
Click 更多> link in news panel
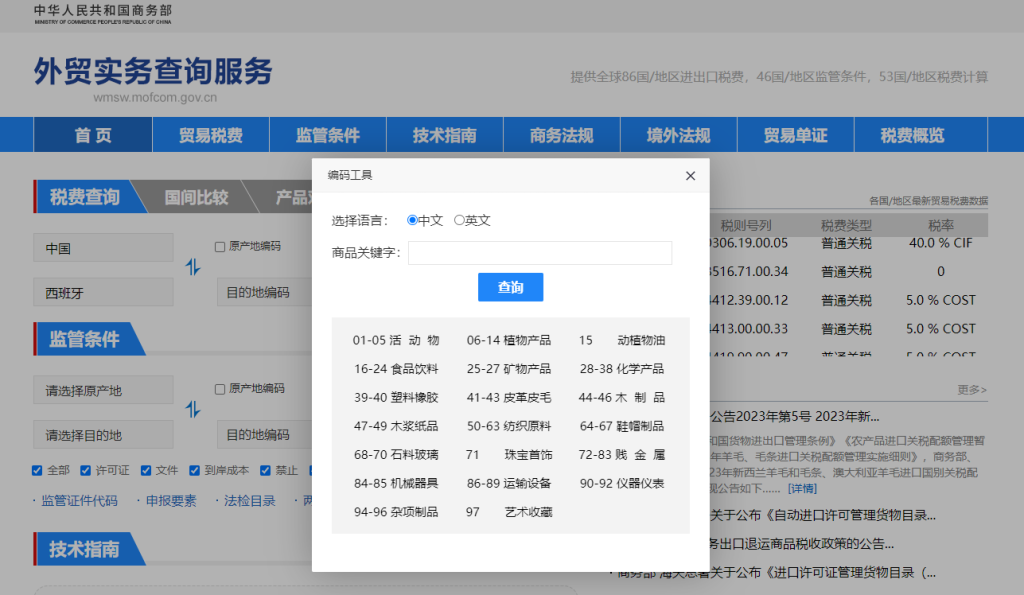coord(972,390)
